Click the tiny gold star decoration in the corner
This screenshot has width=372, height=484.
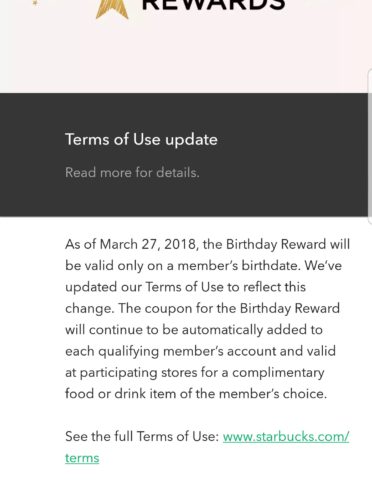(x=35, y=3)
